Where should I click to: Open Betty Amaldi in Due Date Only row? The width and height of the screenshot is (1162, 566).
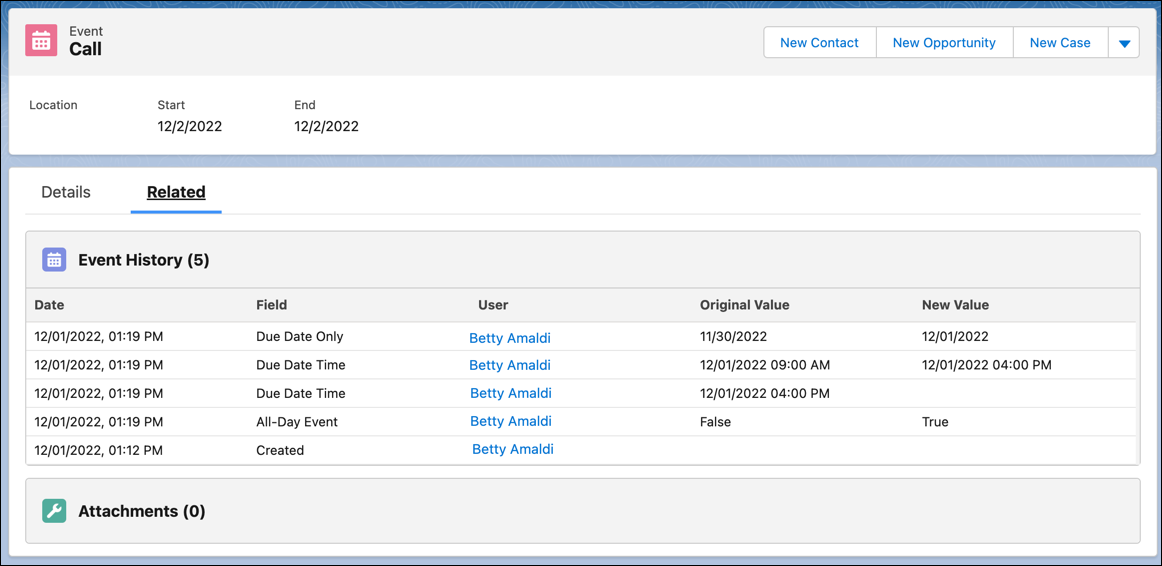(x=510, y=338)
